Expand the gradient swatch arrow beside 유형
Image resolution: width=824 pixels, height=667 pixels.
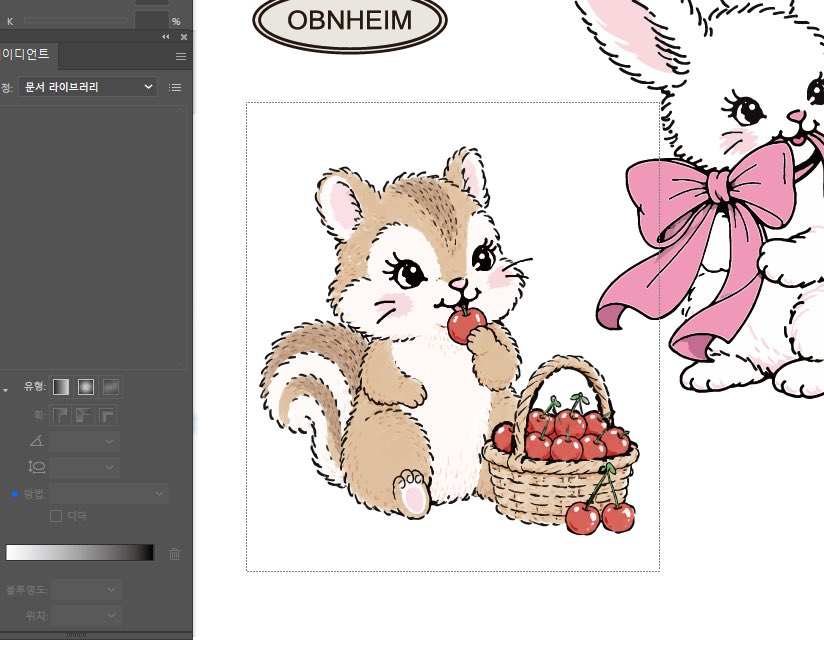point(5,391)
